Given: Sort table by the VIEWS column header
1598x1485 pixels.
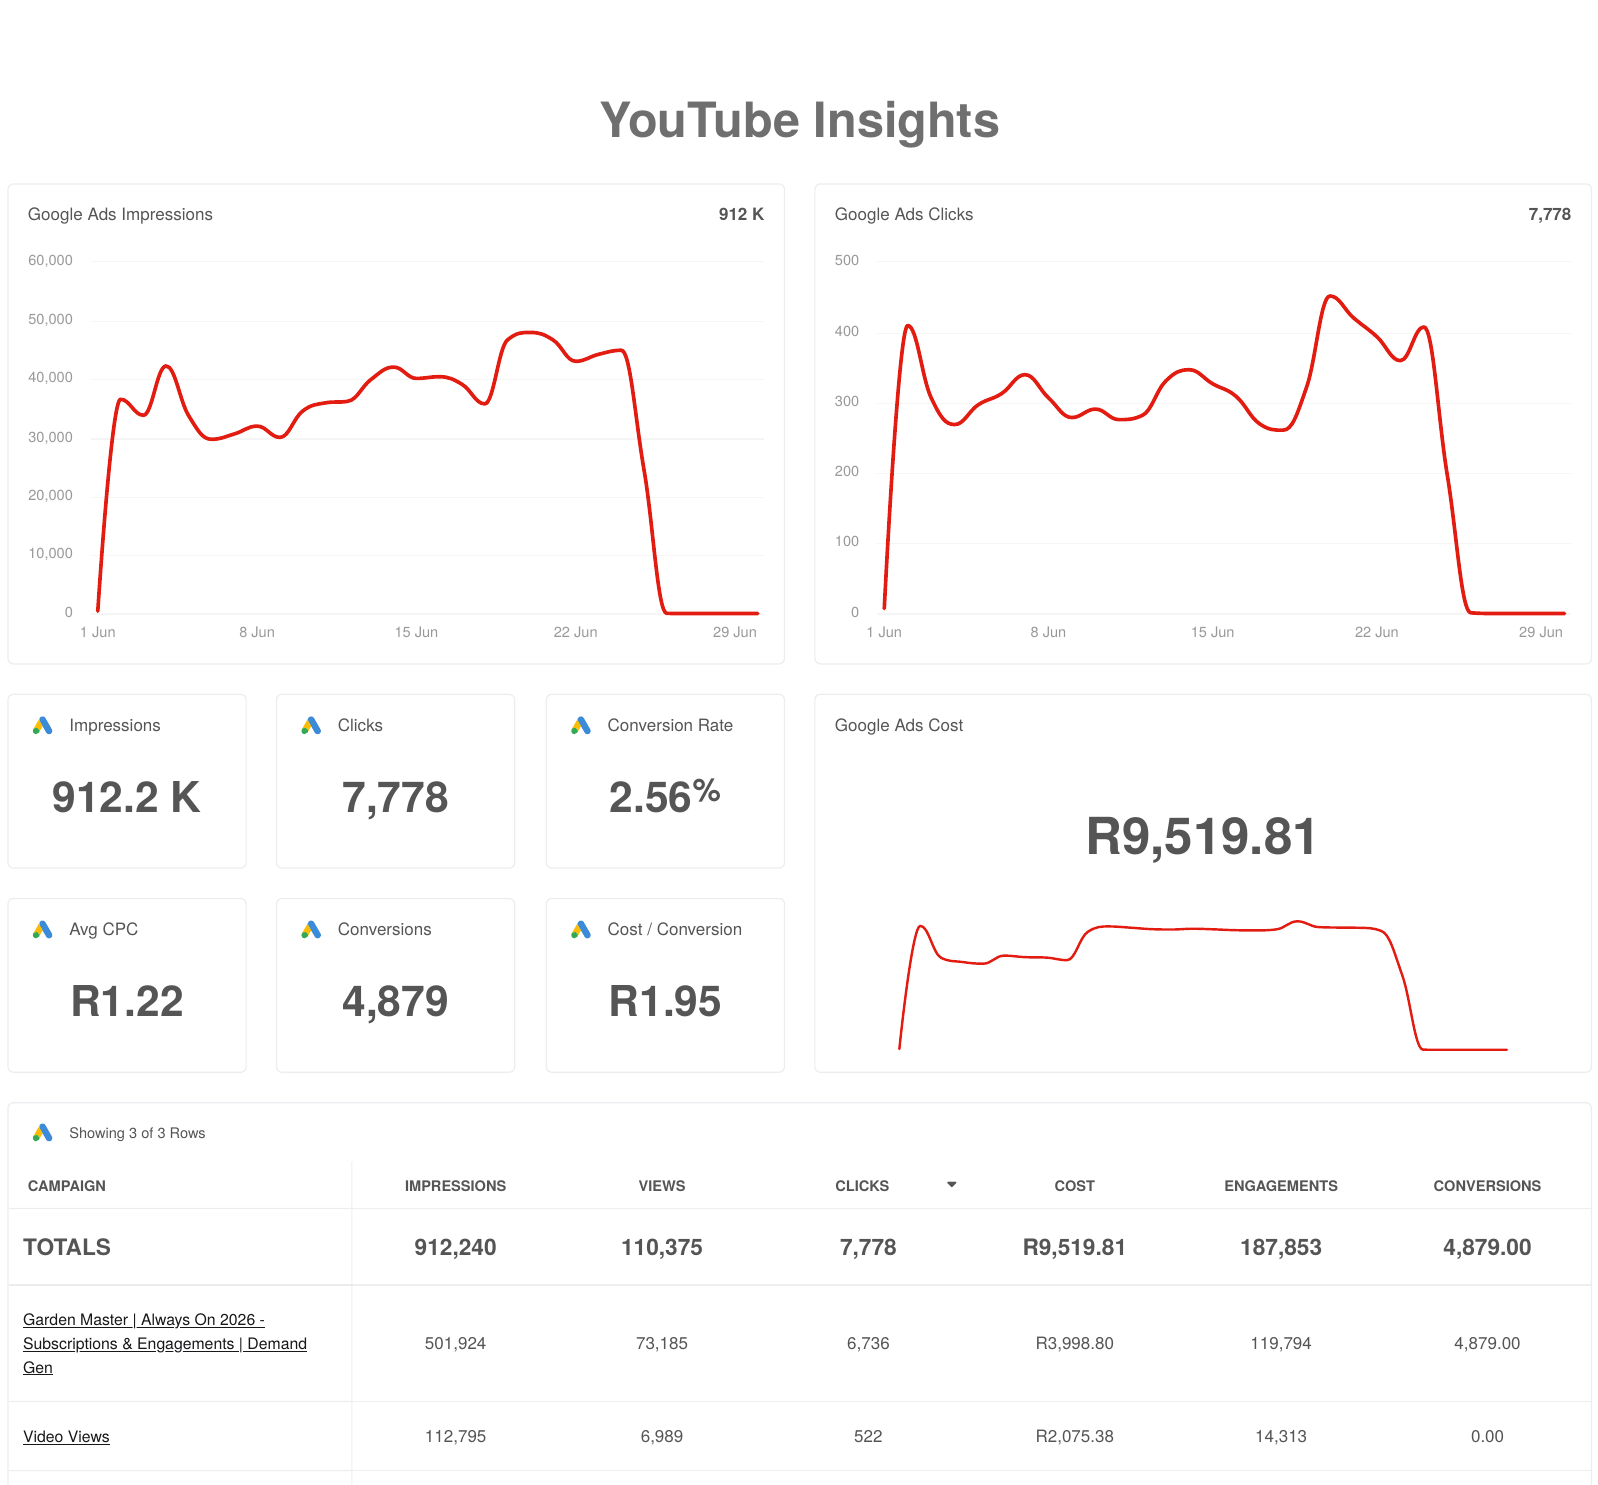Looking at the screenshot, I should 662,1186.
